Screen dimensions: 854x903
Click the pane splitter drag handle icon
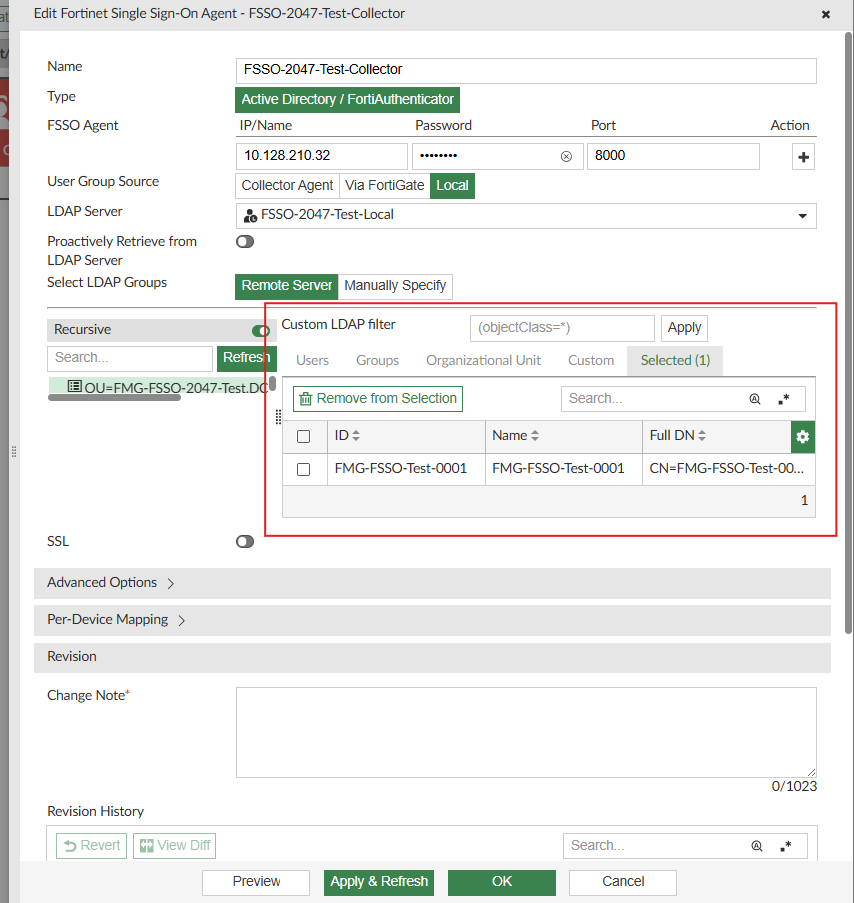[x=278, y=416]
